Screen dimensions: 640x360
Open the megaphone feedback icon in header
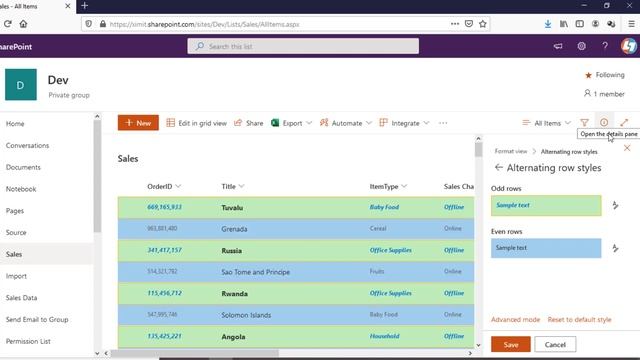[x=558, y=46]
